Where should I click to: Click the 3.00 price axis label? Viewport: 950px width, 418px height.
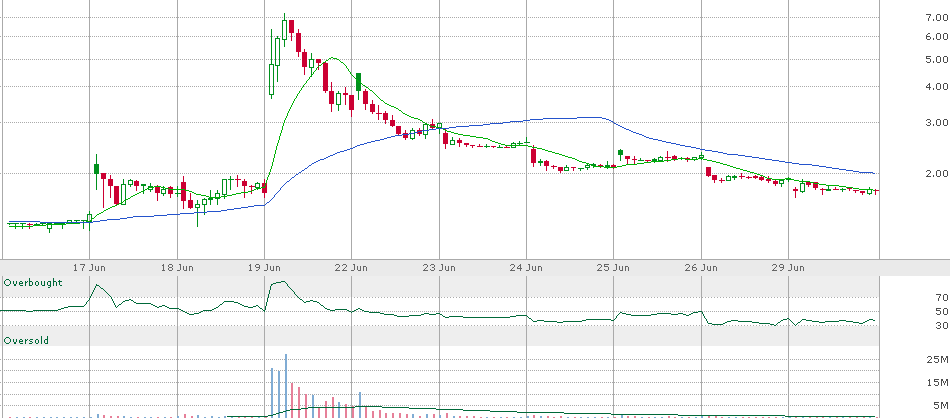pos(937,122)
